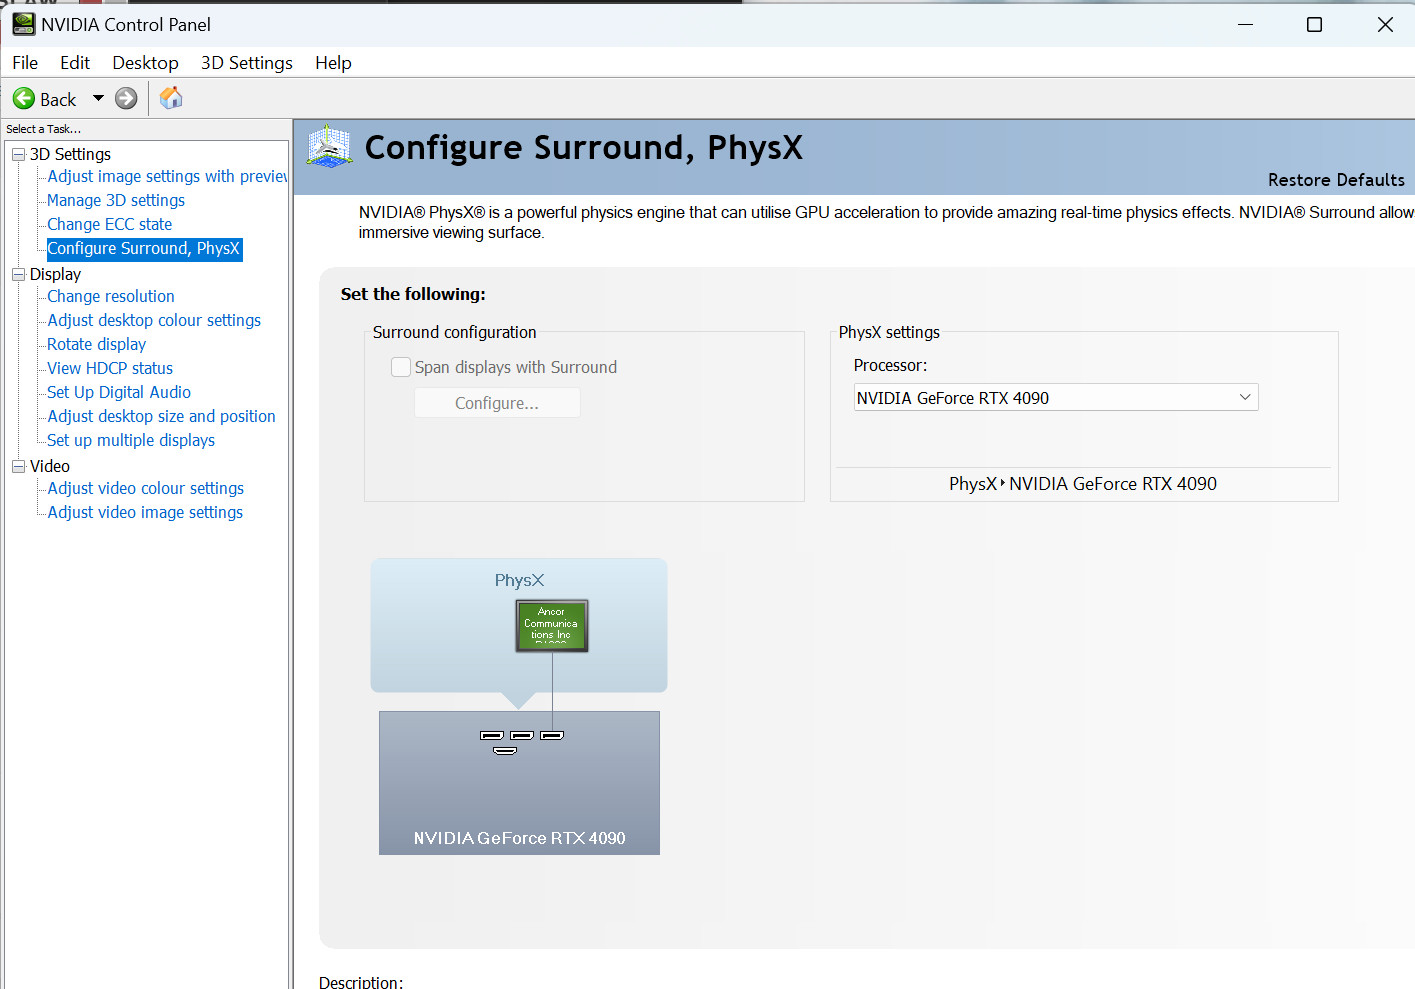Click the Display tree category label
The height and width of the screenshot is (989, 1415).
click(55, 274)
